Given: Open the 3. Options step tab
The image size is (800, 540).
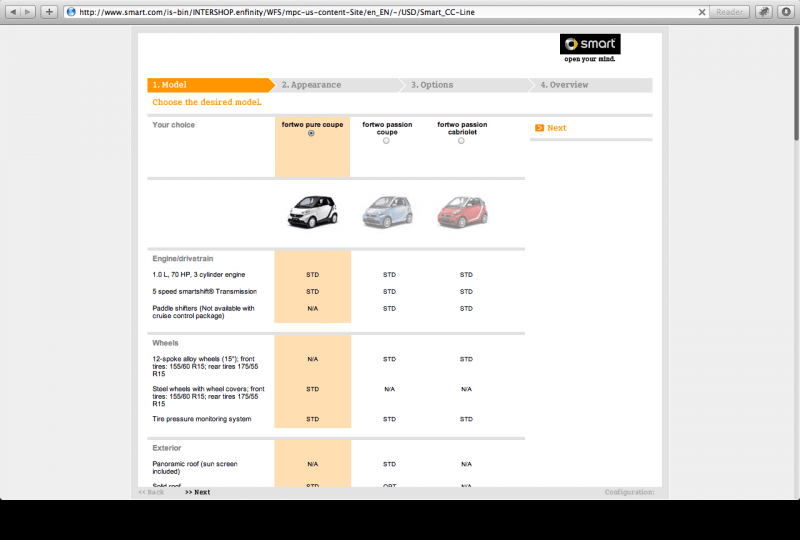Looking at the screenshot, I should tap(467, 85).
